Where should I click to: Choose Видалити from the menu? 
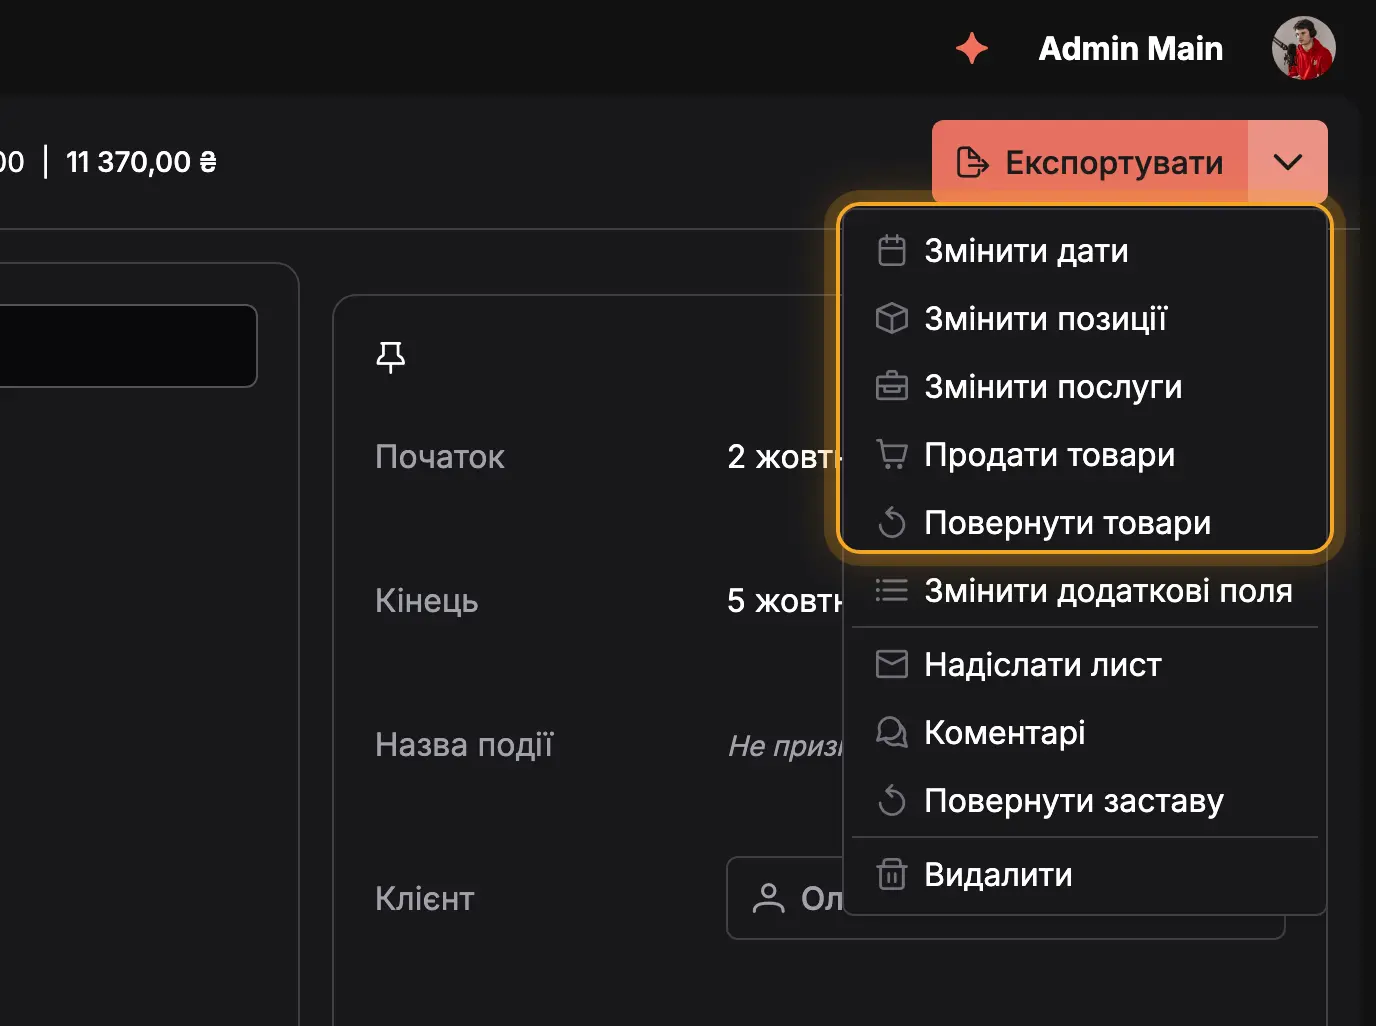pyautogui.click(x=1085, y=874)
